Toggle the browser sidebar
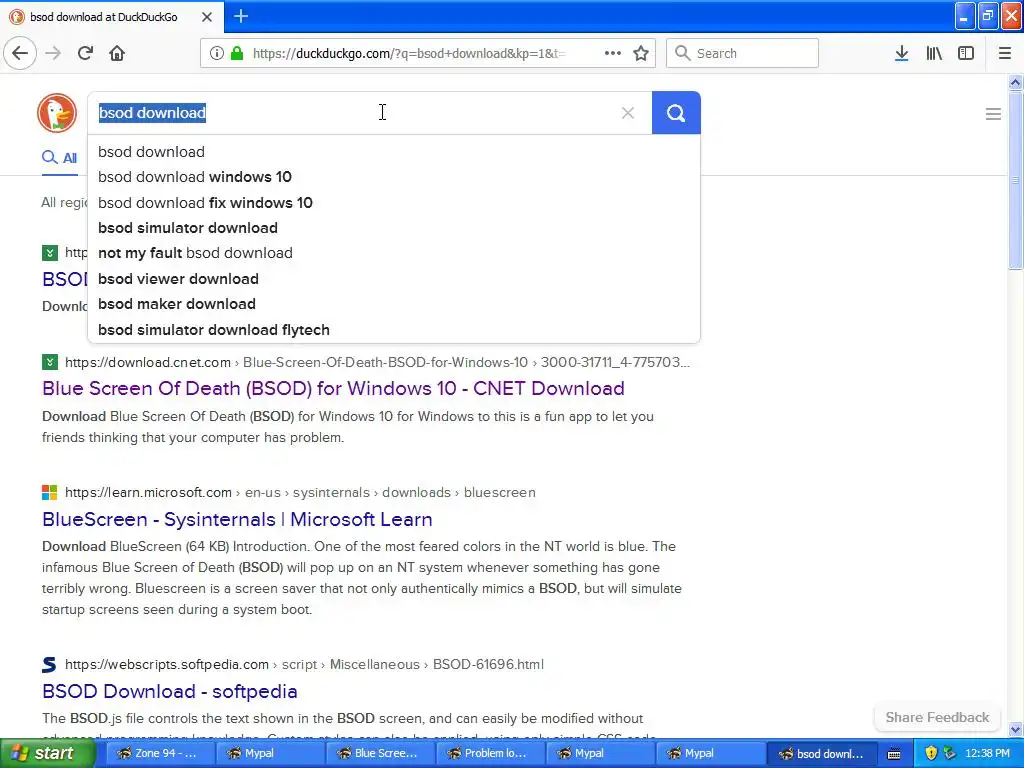The image size is (1024, 768). coord(966,53)
